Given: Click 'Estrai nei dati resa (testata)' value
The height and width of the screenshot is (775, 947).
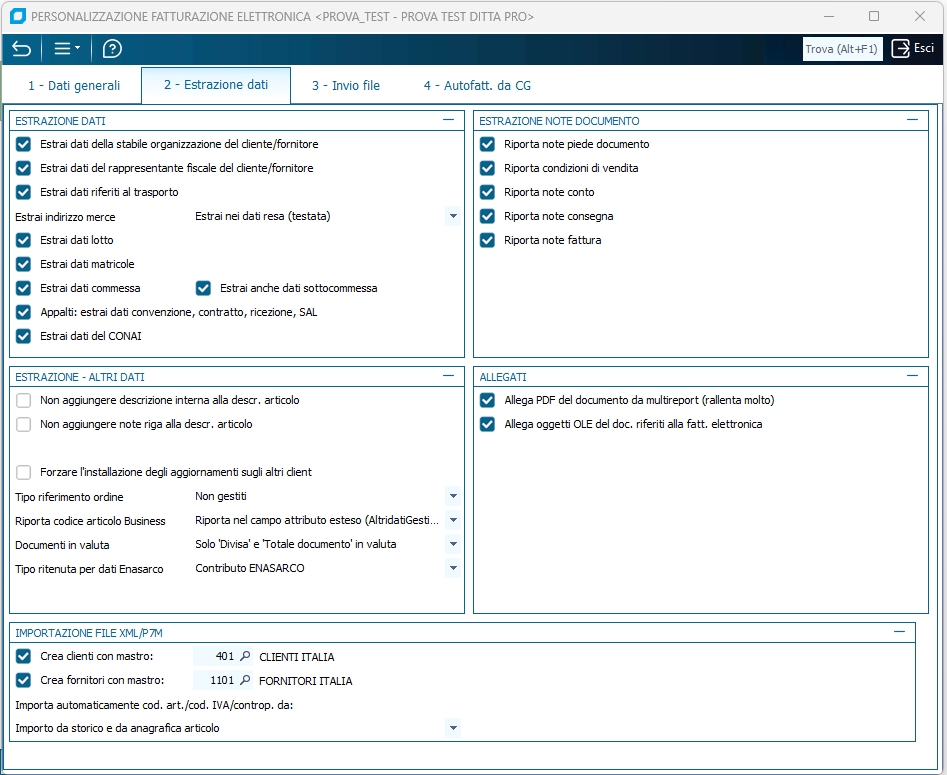Looking at the screenshot, I should (263, 216).
